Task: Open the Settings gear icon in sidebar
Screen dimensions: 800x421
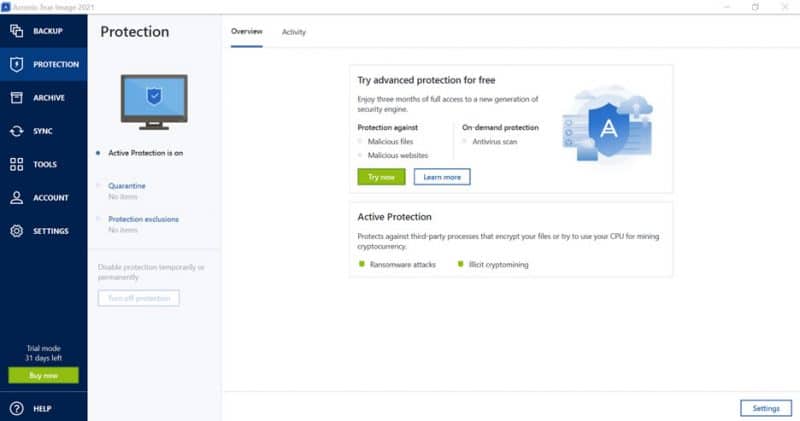Action: tap(16, 231)
